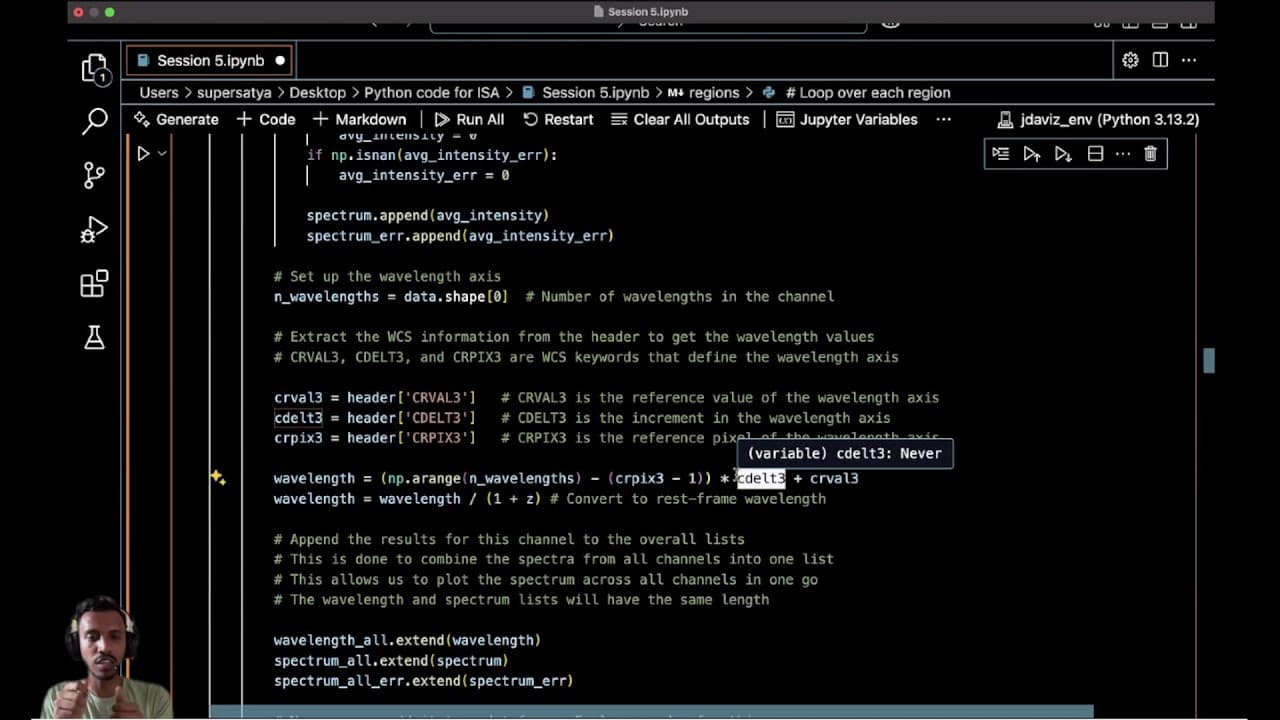Click the 'Python code for ISA' breadcrumb
1280x720 pixels.
tap(431, 92)
